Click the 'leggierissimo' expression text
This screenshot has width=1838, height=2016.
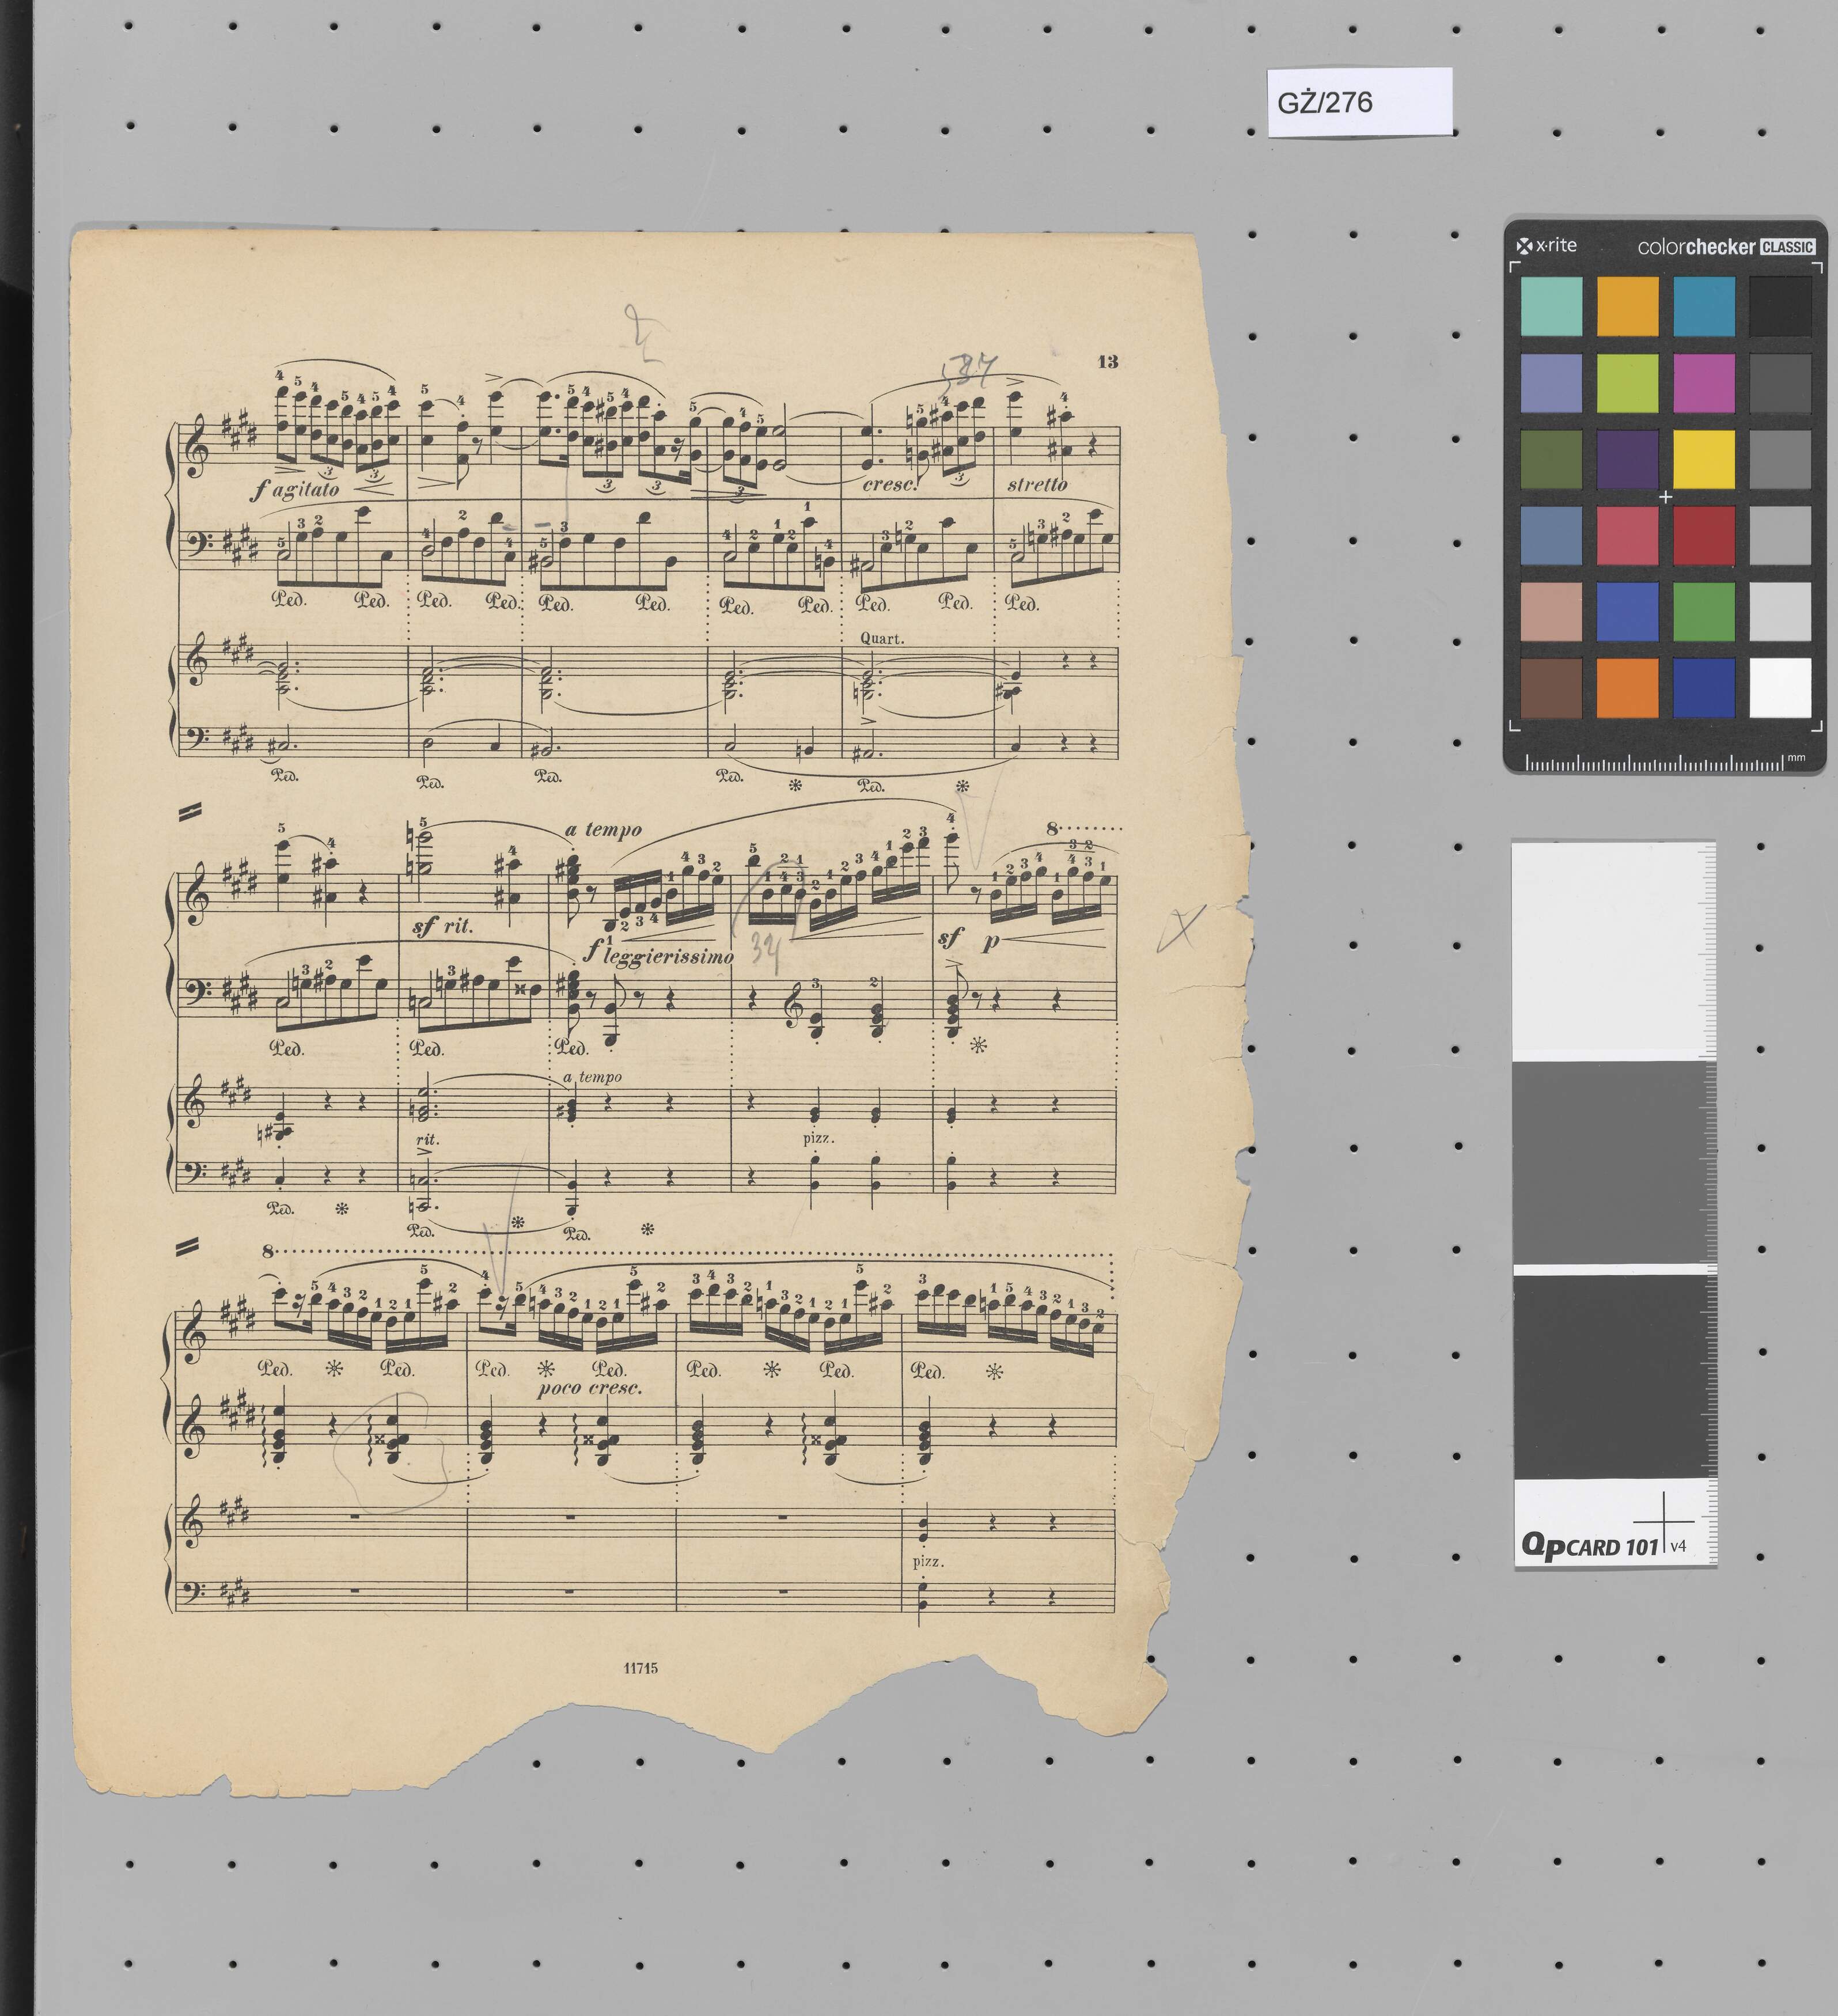tap(668, 957)
